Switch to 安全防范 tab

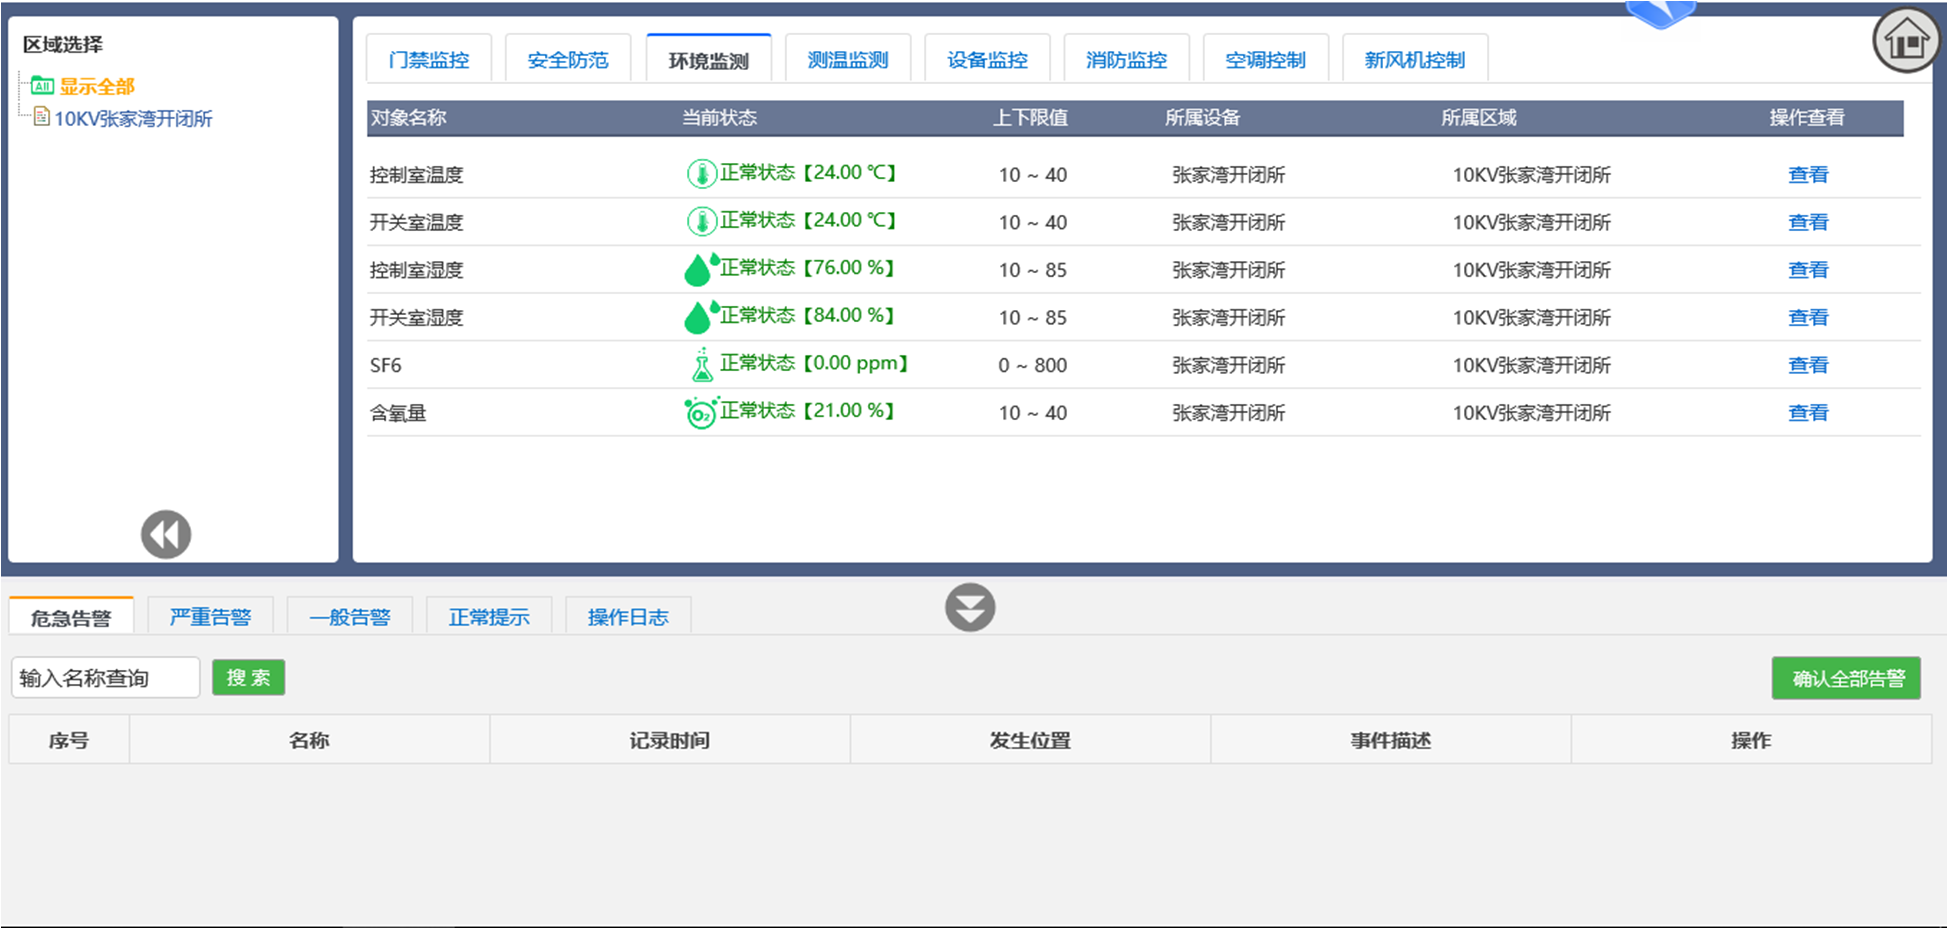coord(568,59)
